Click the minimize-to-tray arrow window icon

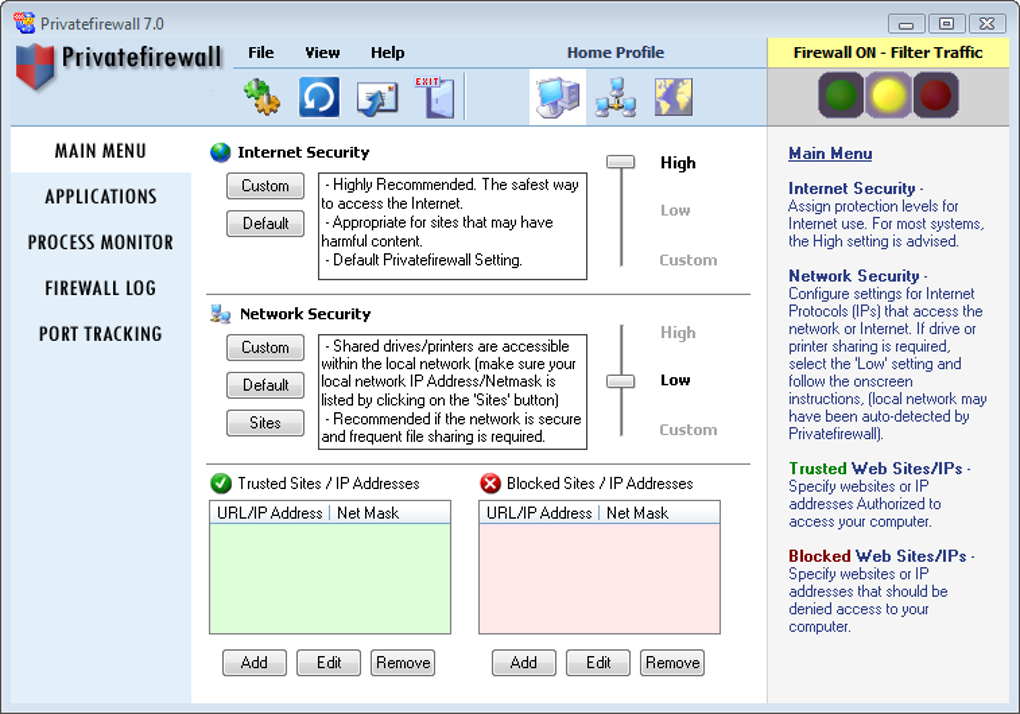(377, 98)
